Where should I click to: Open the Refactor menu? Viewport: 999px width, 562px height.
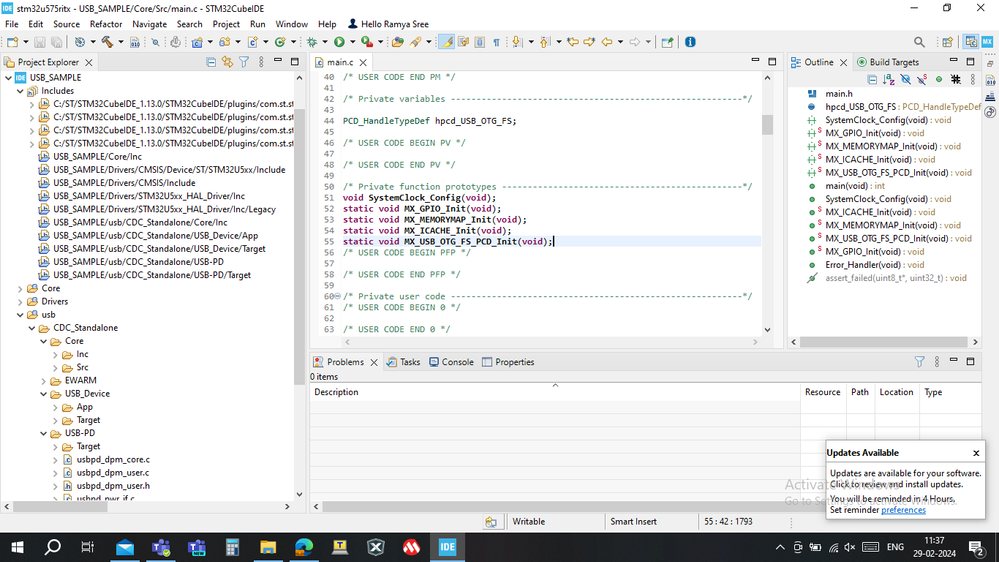coord(106,24)
